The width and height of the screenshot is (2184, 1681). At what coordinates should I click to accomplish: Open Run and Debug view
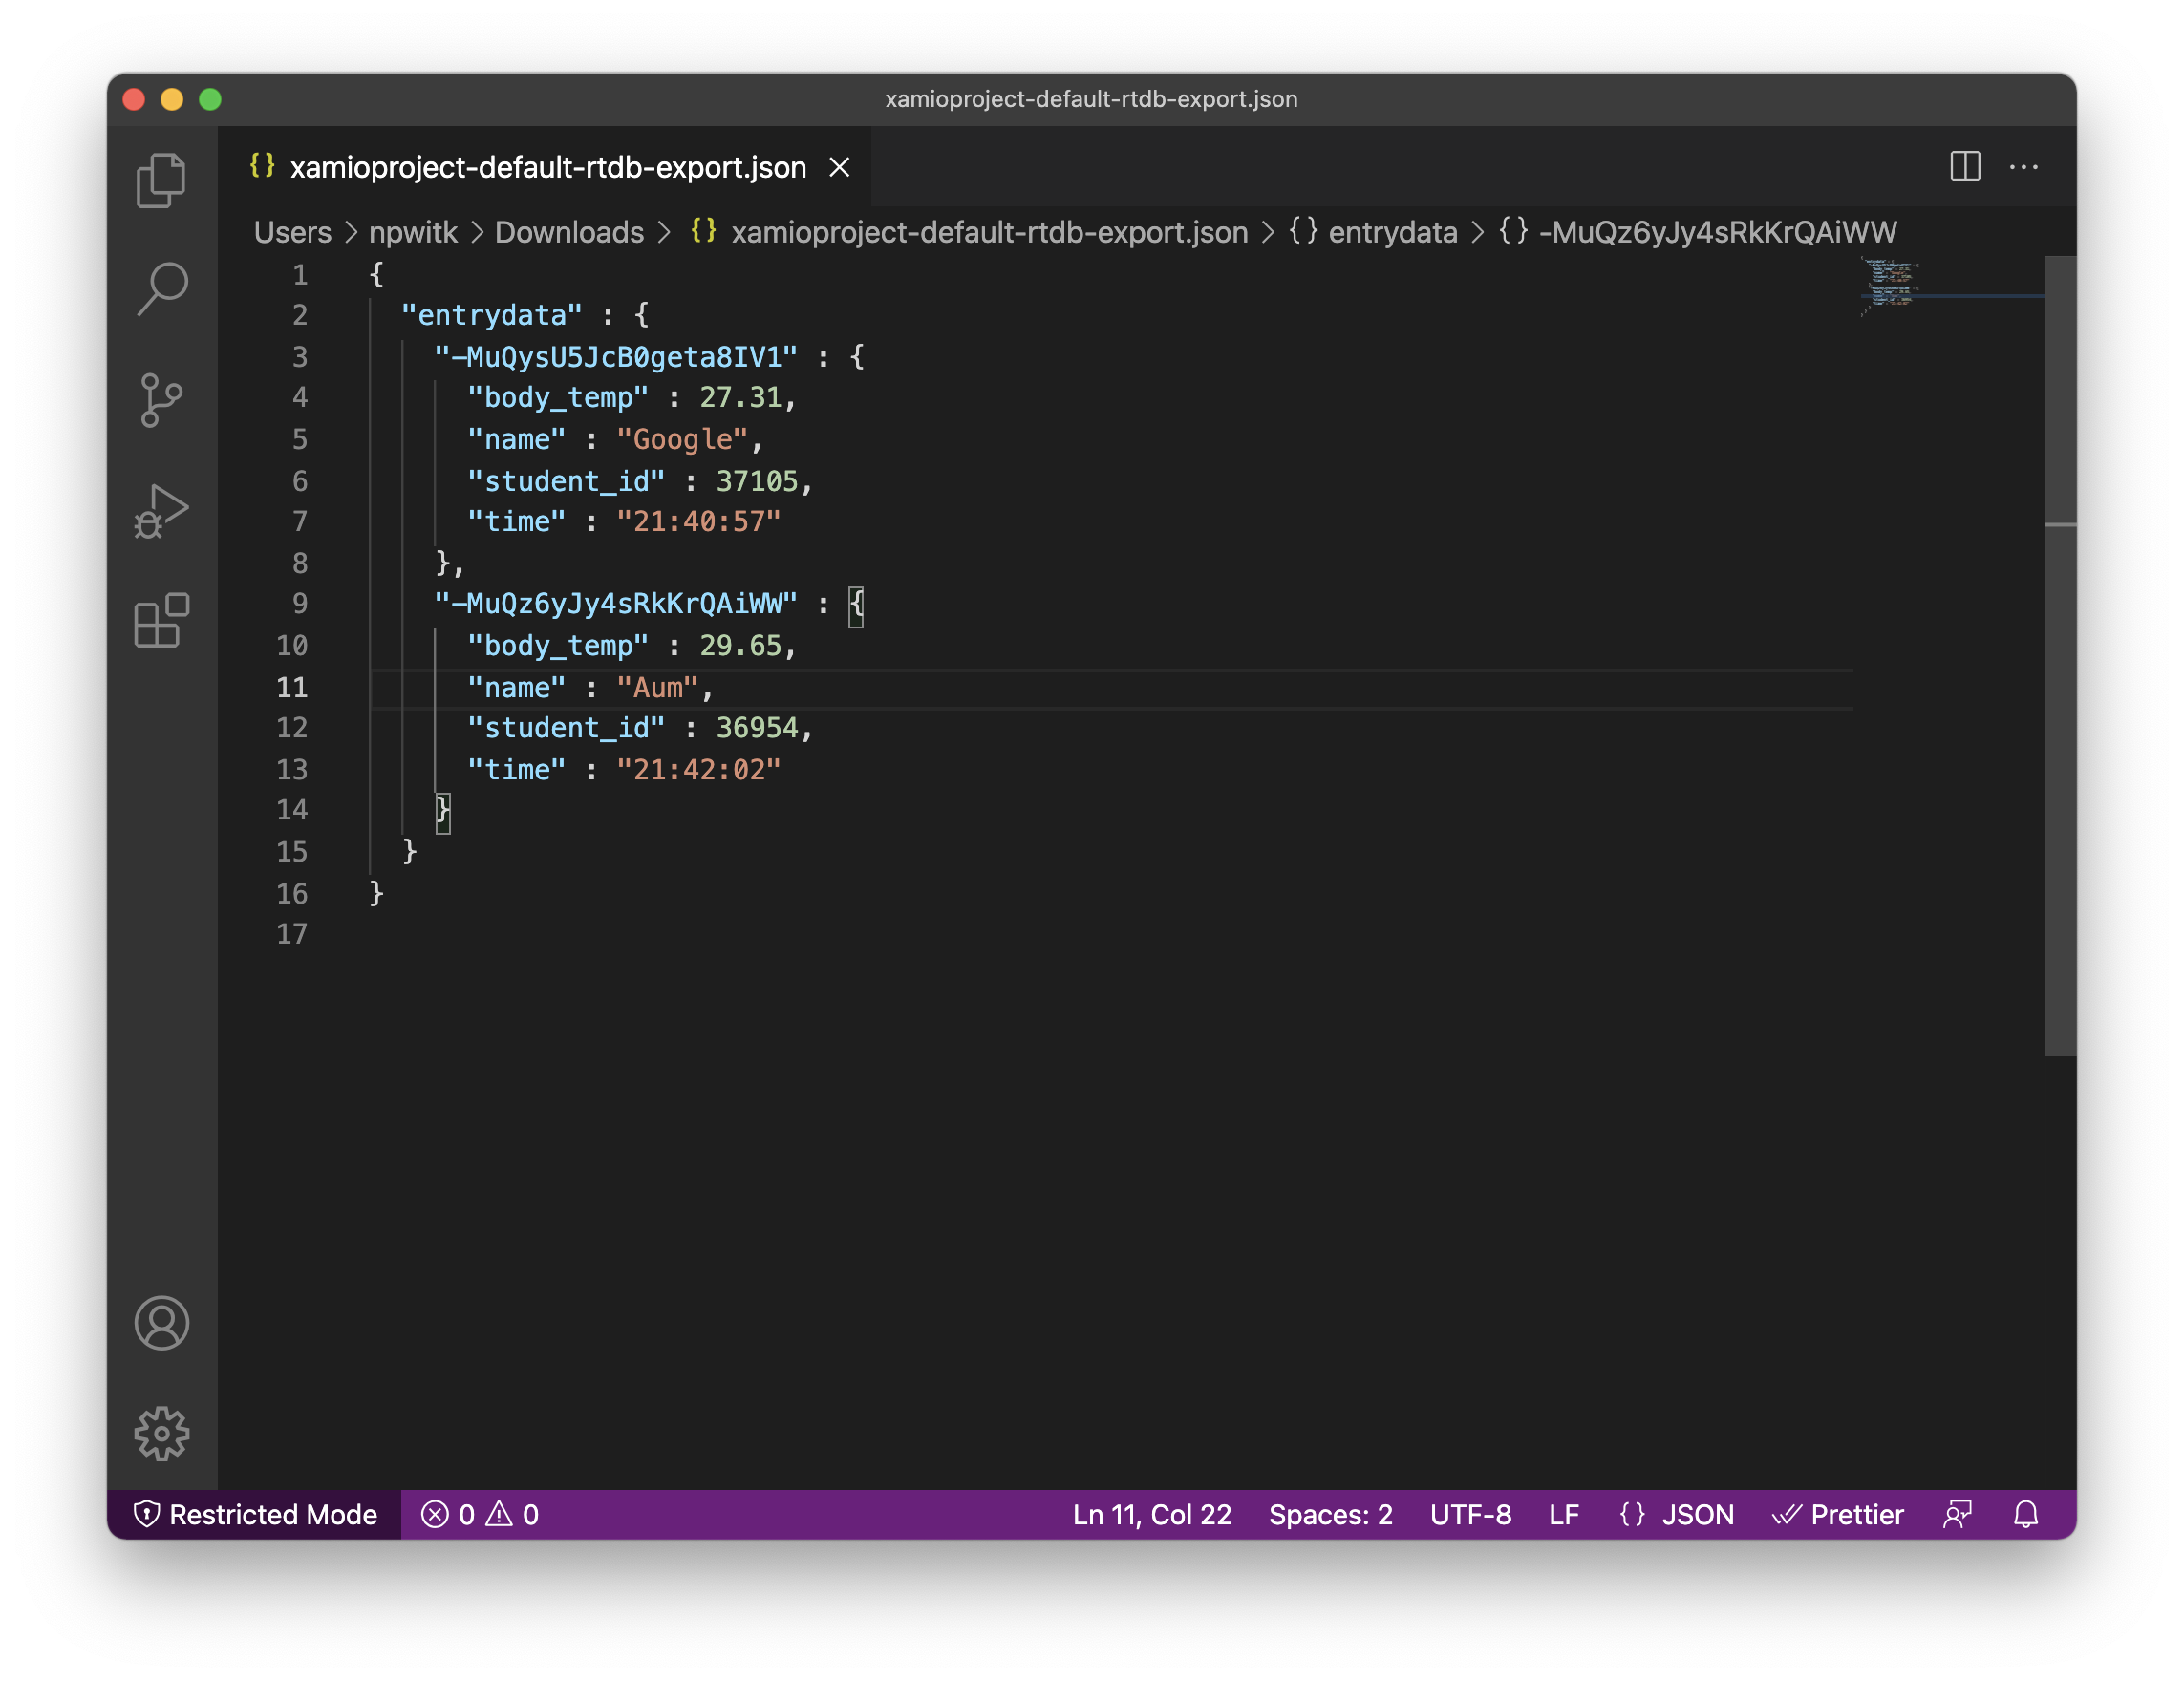pos(161,511)
